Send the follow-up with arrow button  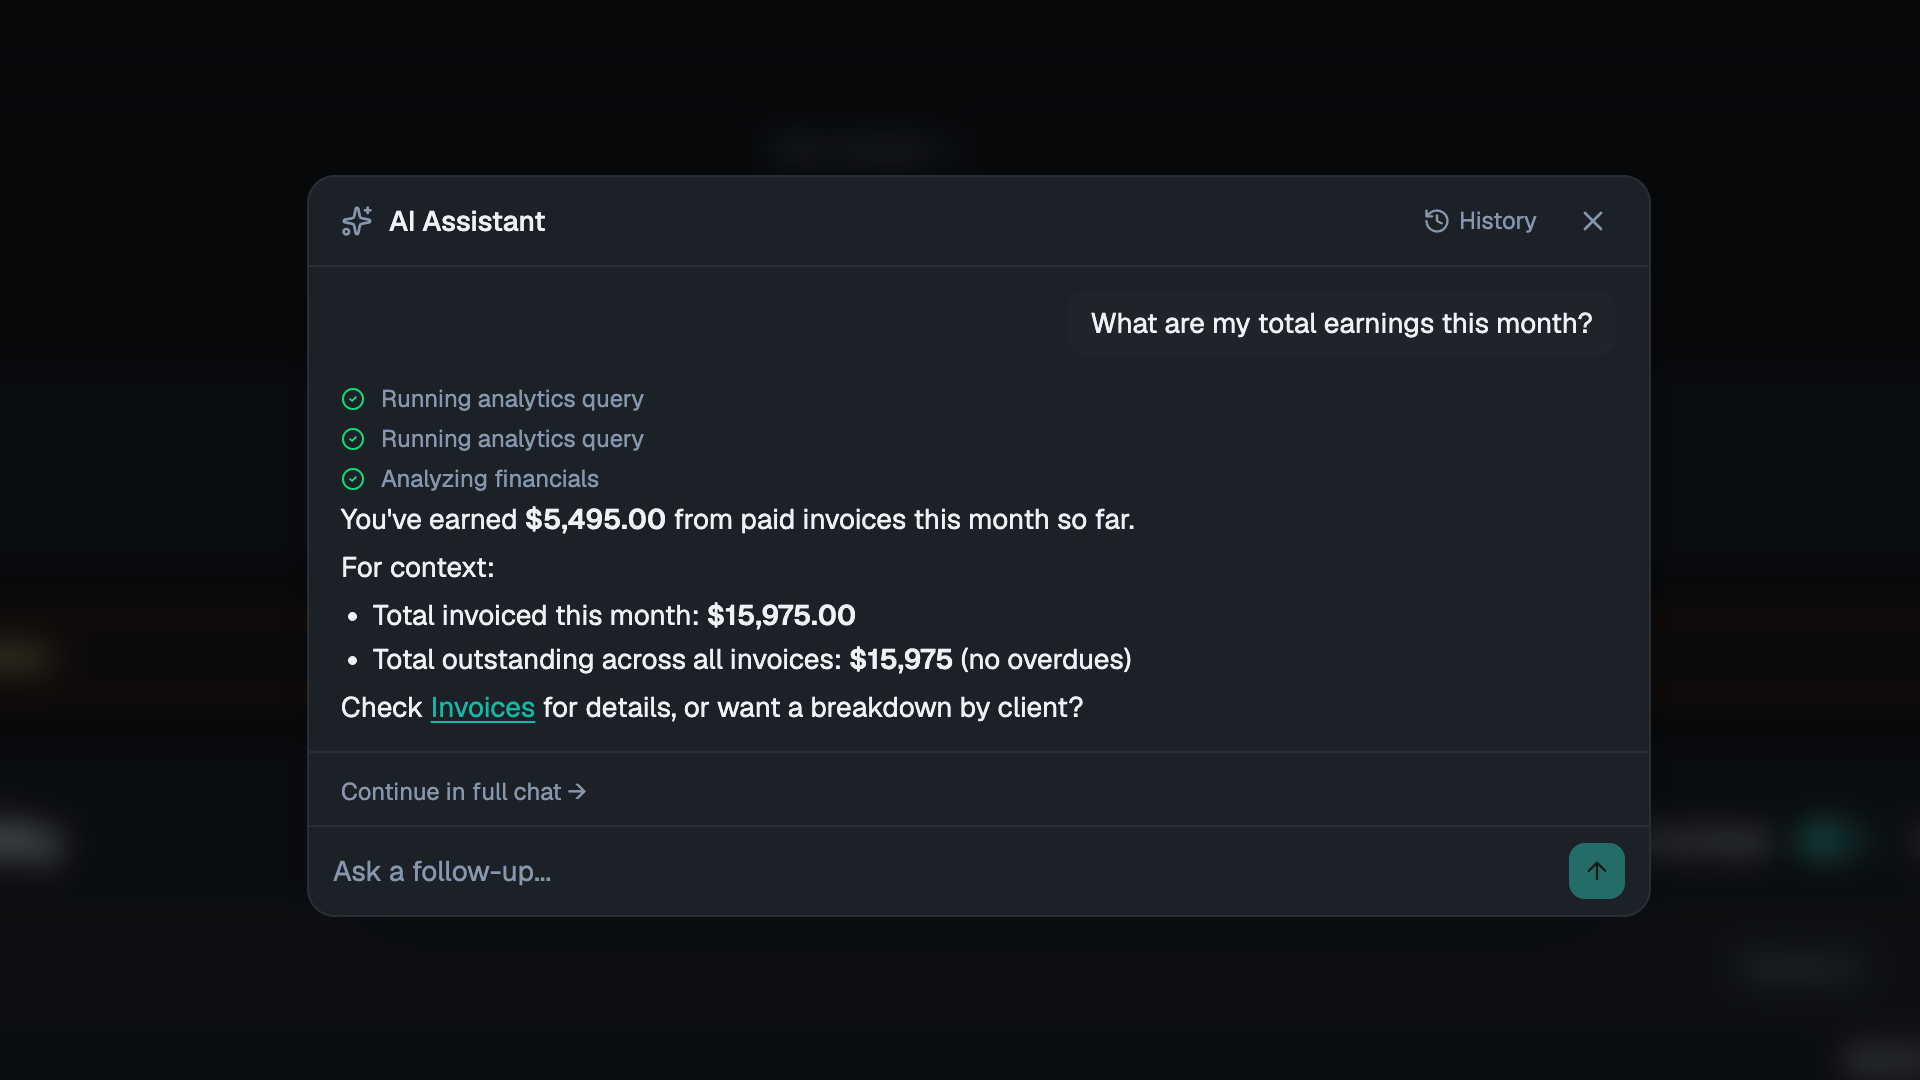(1596, 871)
